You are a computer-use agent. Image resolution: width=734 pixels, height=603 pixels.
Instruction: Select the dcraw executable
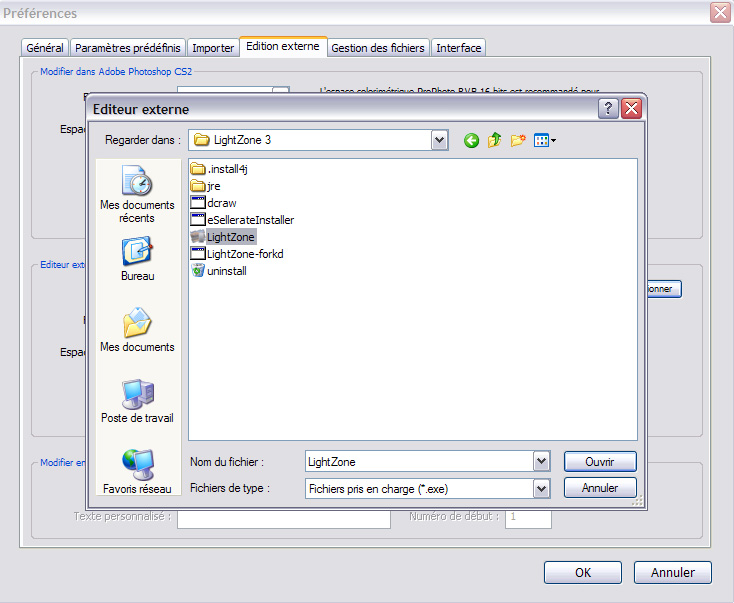pyautogui.click(x=213, y=203)
